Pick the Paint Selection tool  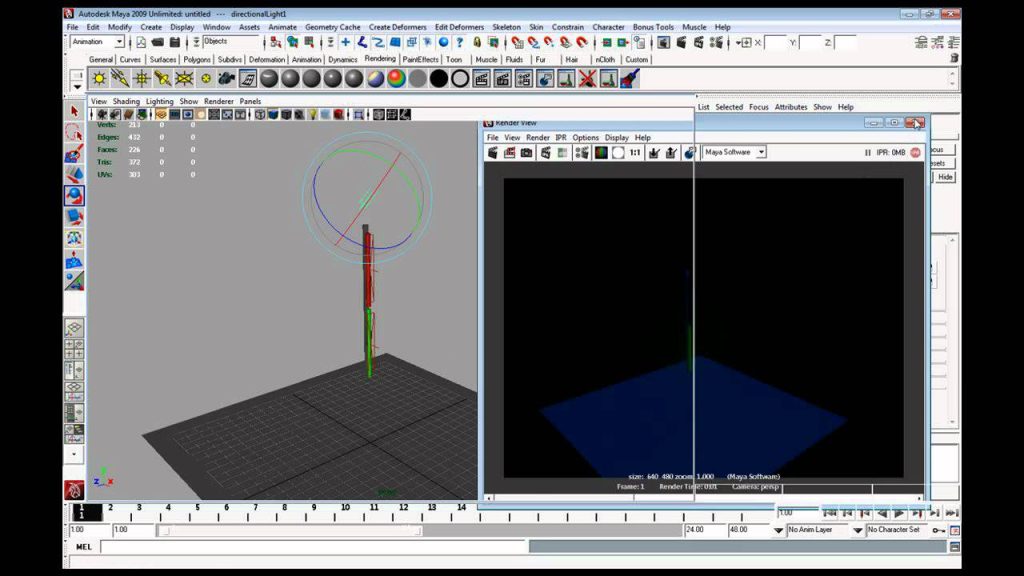74,154
